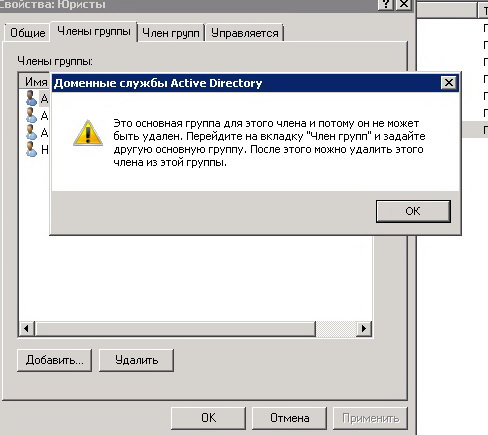Open the Члены группы tab
The width and height of the screenshot is (488, 435).
[x=94, y=31]
